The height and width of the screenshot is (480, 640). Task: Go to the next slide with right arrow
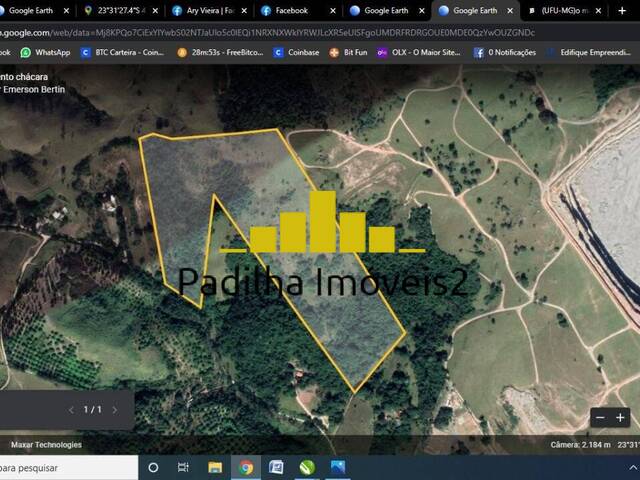115,410
